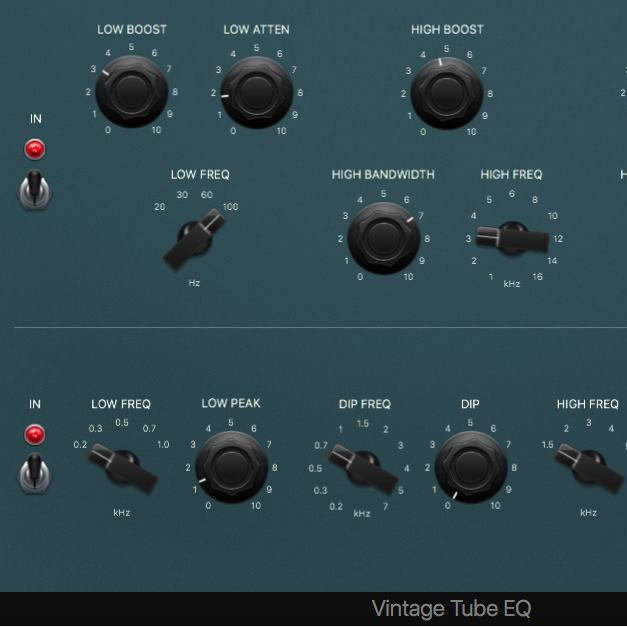Click the Low Freq Hz selector switch
Screen dimensions: 627x627
pyautogui.click(x=194, y=240)
